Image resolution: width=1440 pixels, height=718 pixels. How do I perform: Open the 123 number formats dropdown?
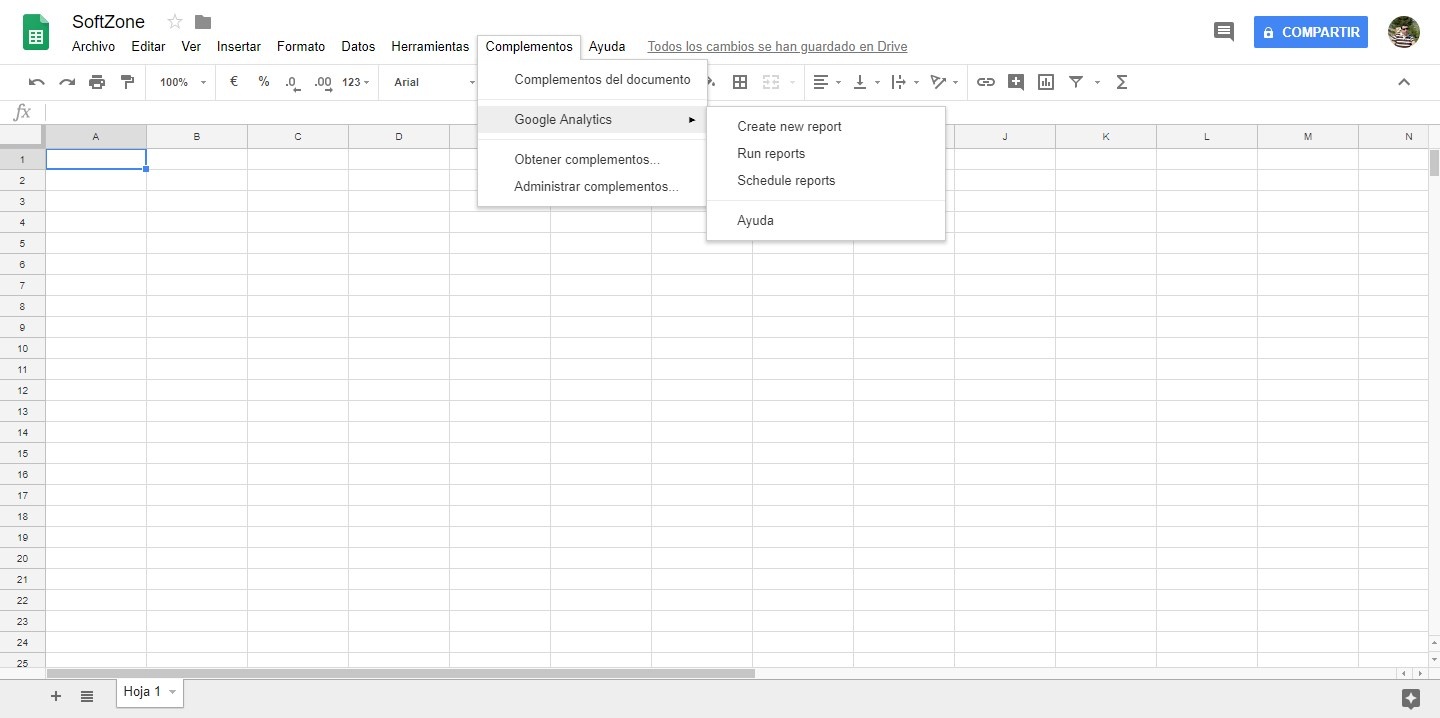click(x=355, y=82)
